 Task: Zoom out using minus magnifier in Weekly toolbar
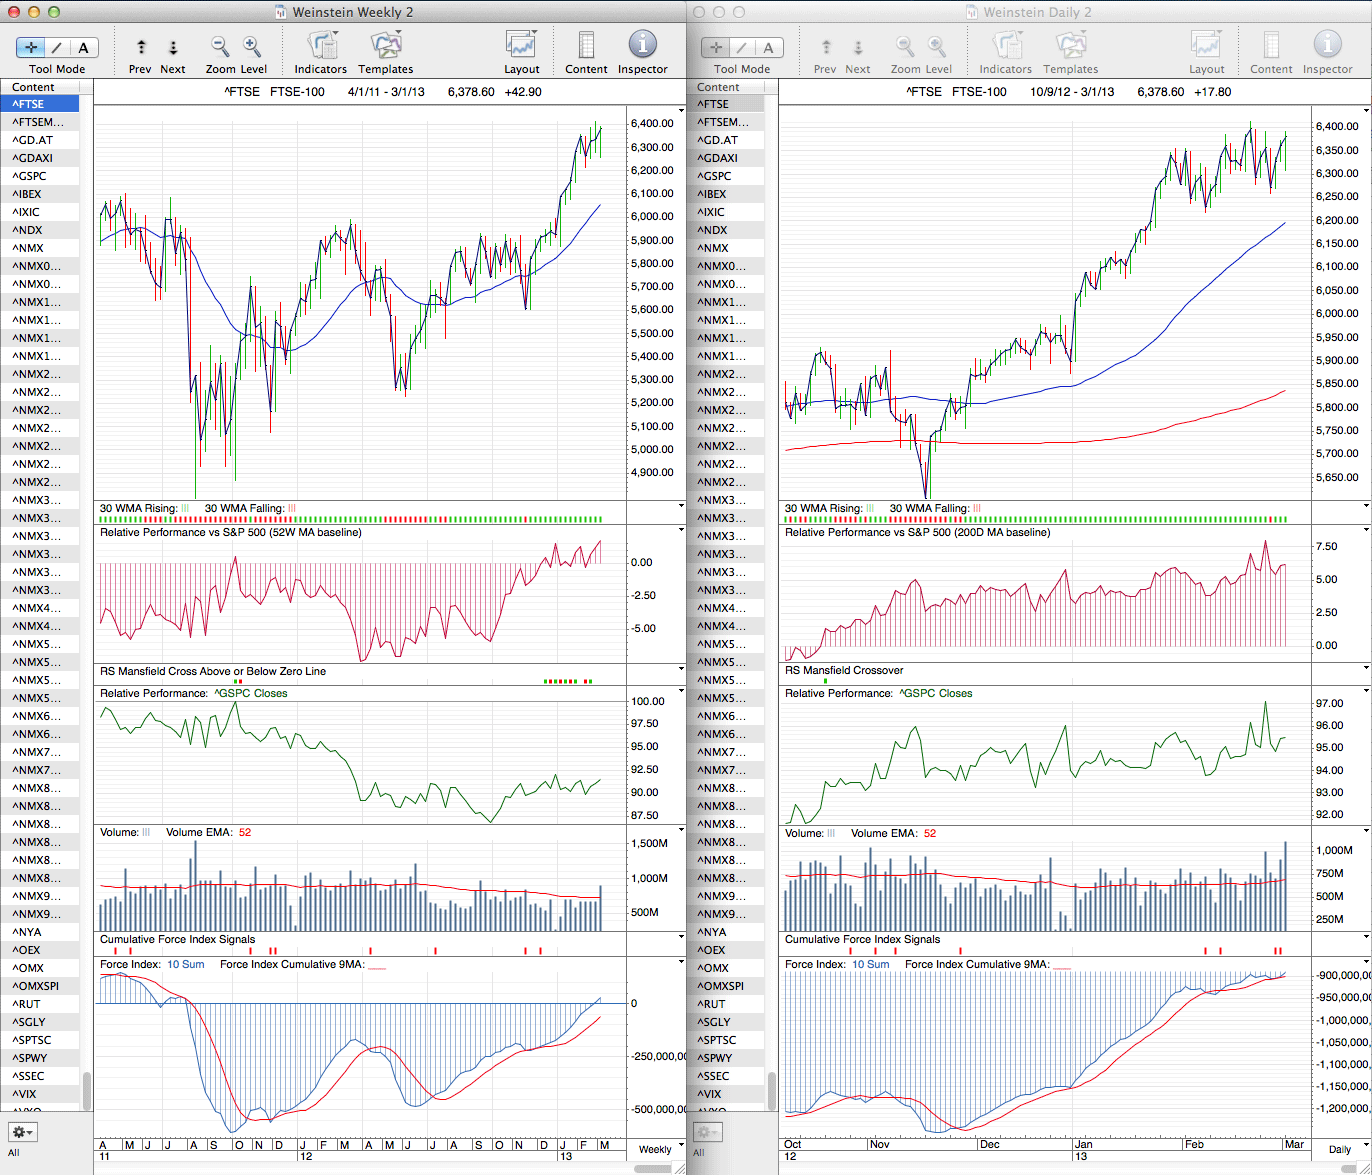220,46
